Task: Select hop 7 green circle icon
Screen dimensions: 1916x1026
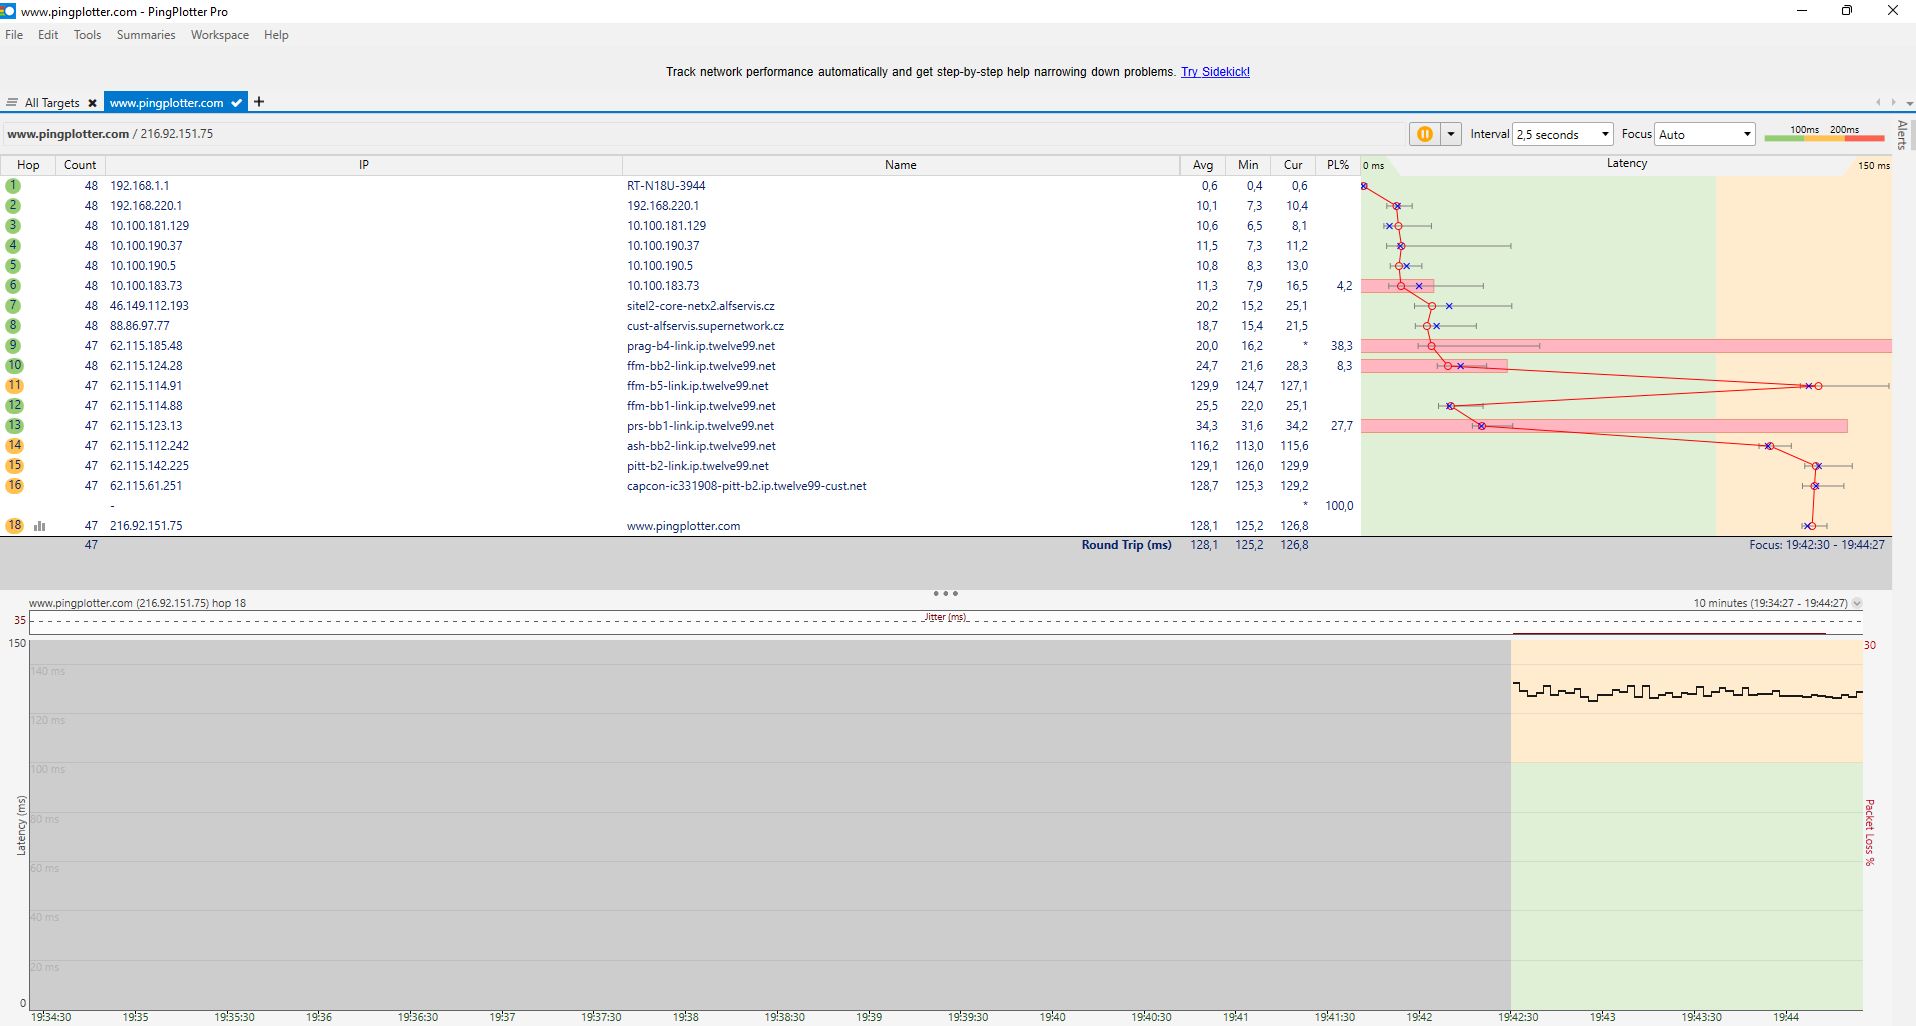Action: (13, 306)
